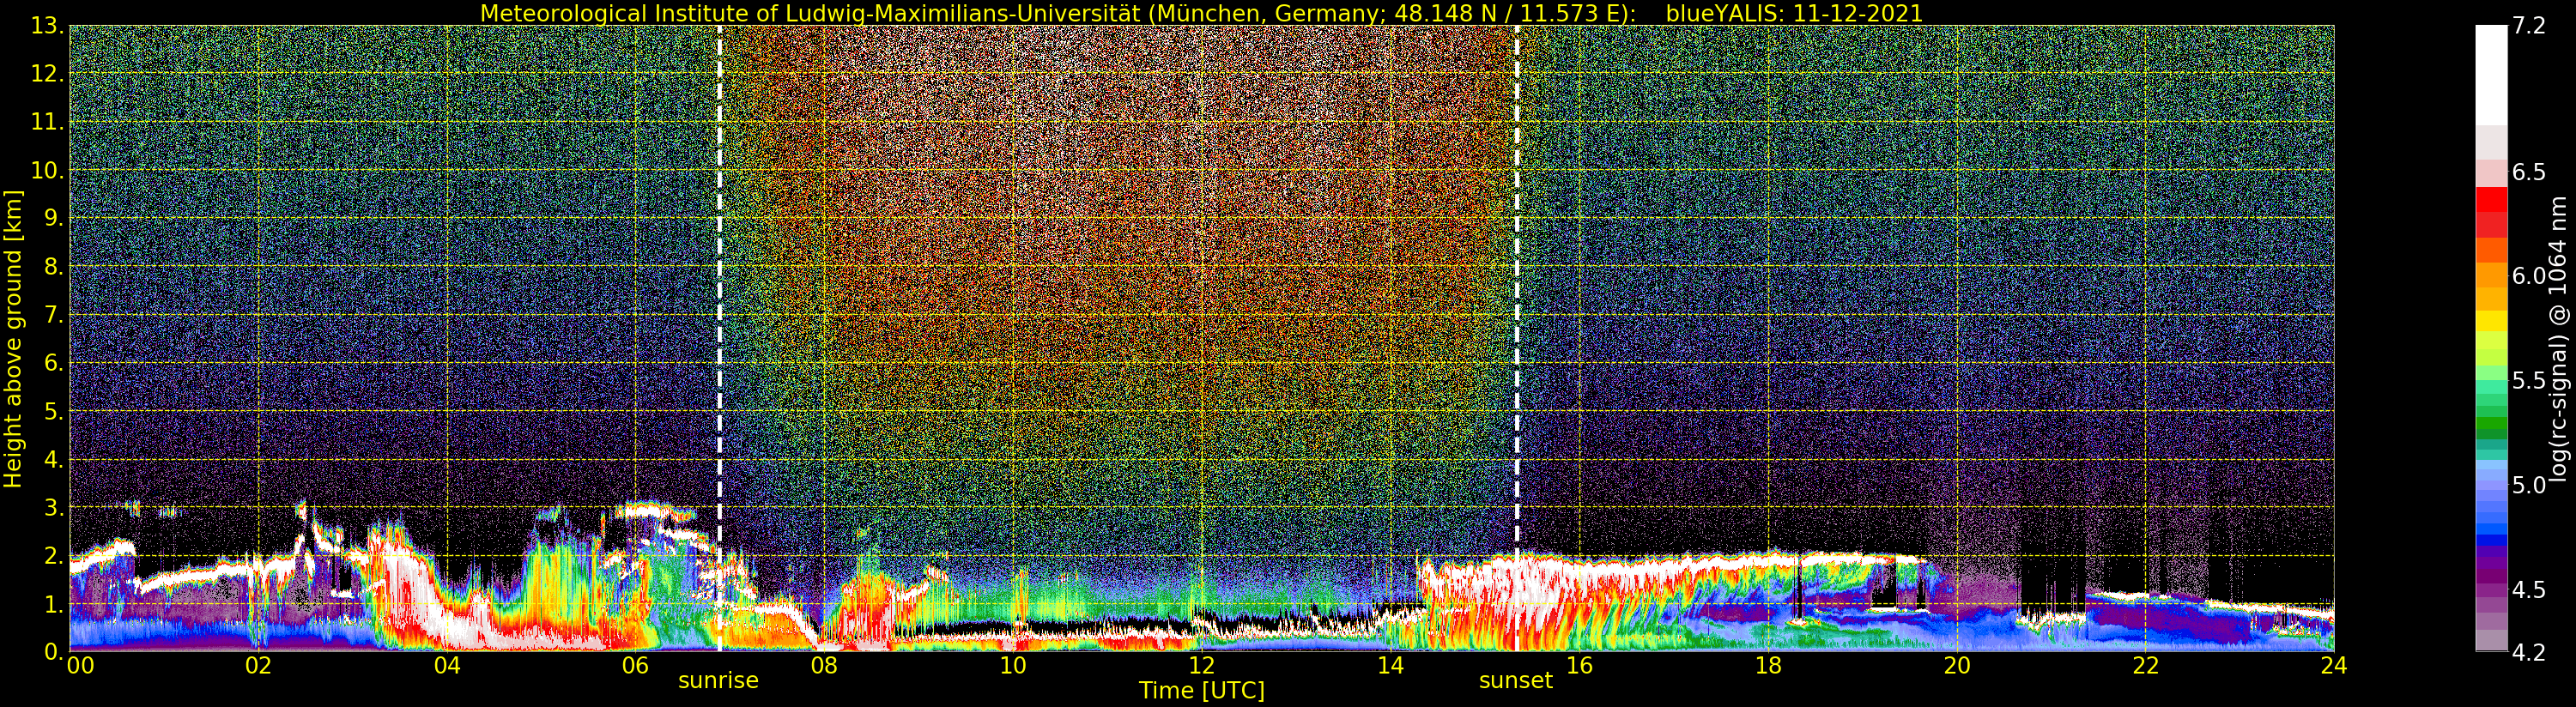Click the 7.2 tick label on the colorbar
This screenshot has height=707, width=2576.
click(x=2529, y=26)
